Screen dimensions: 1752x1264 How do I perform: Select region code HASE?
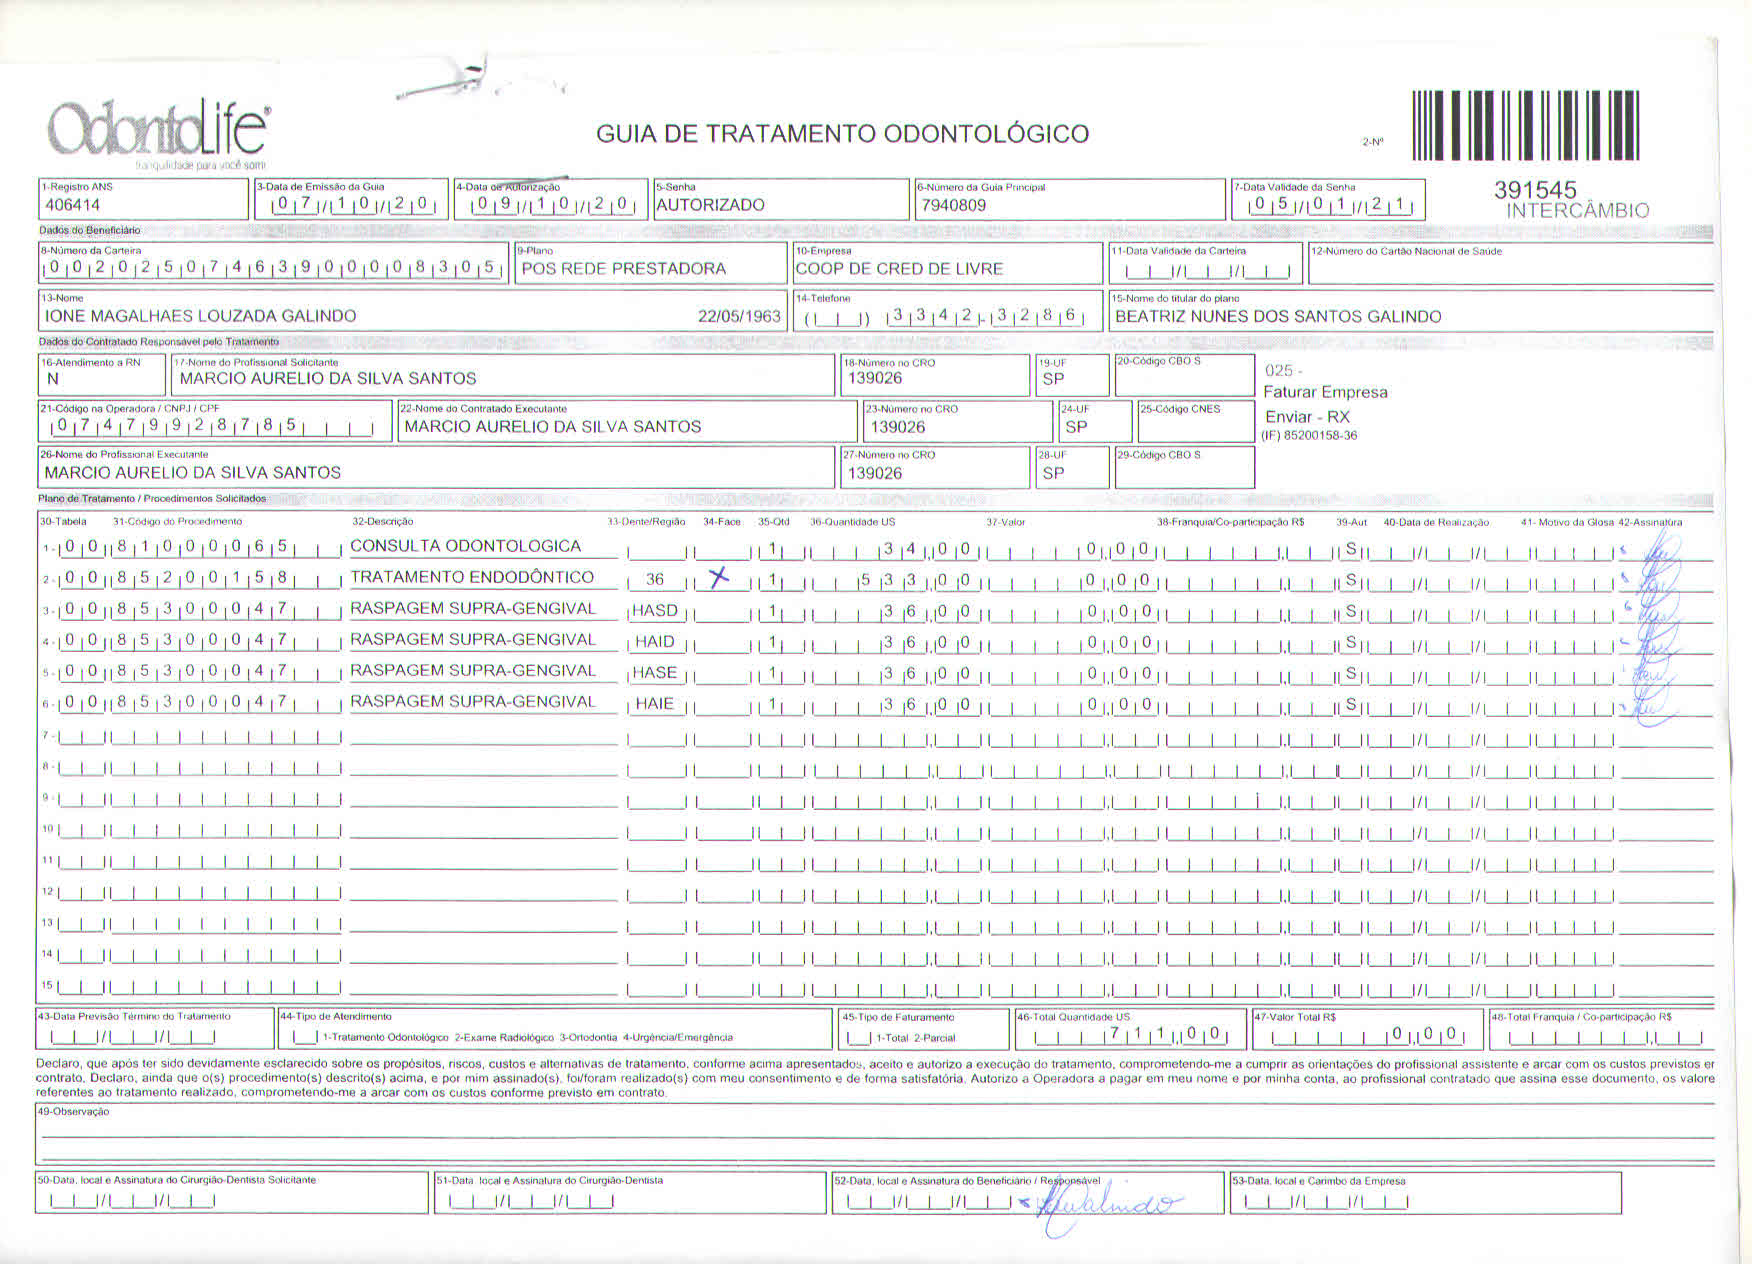tap(655, 673)
